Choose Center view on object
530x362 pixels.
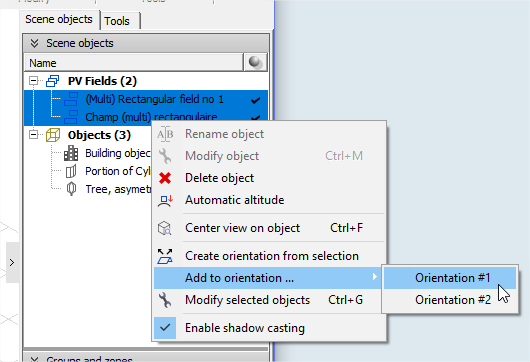pos(269,228)
